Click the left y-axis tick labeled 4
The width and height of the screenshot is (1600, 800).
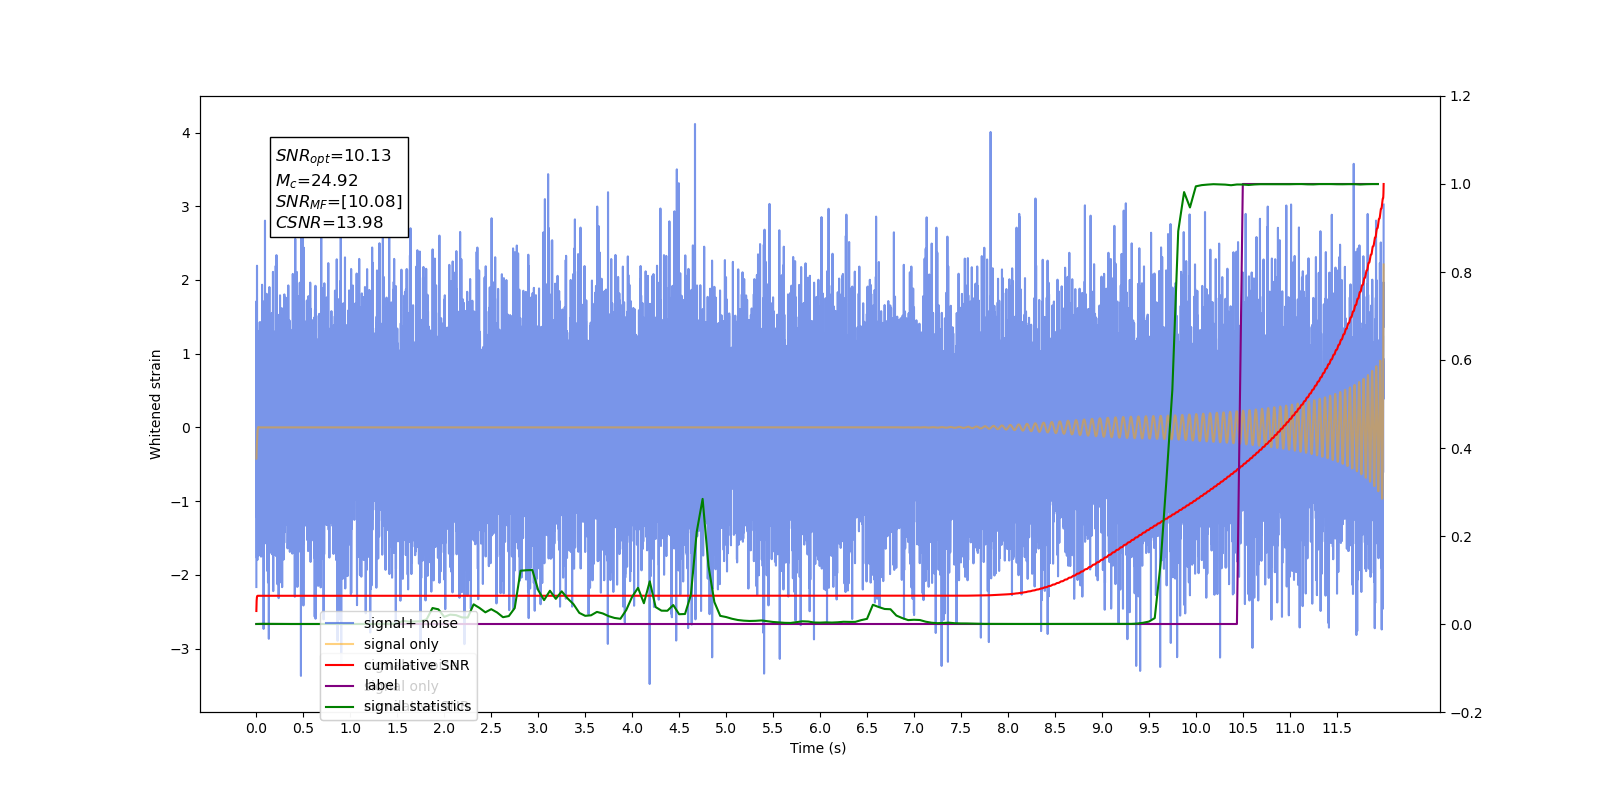[x=185, y=134]
